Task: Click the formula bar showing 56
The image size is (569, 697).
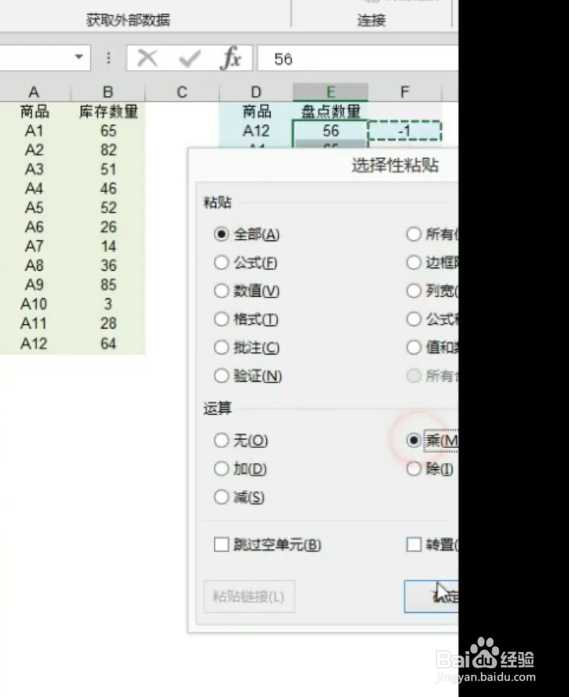Action: coord(358,58)
